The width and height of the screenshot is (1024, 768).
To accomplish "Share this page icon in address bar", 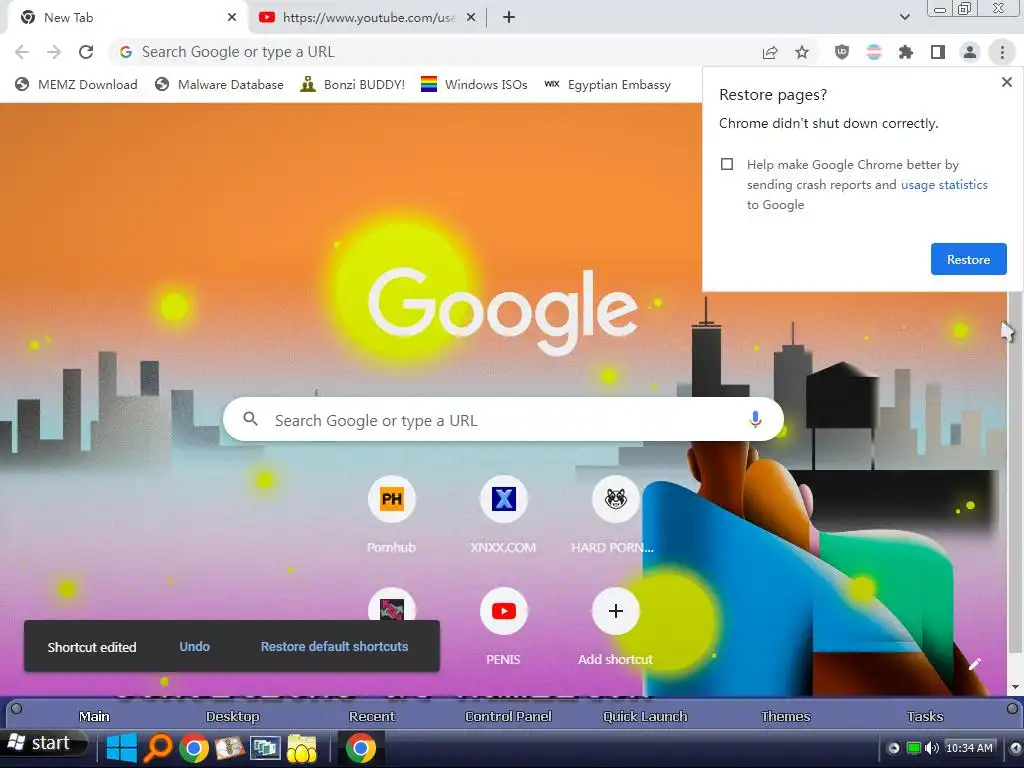I will pyautogui.click(x=770, y=52).
